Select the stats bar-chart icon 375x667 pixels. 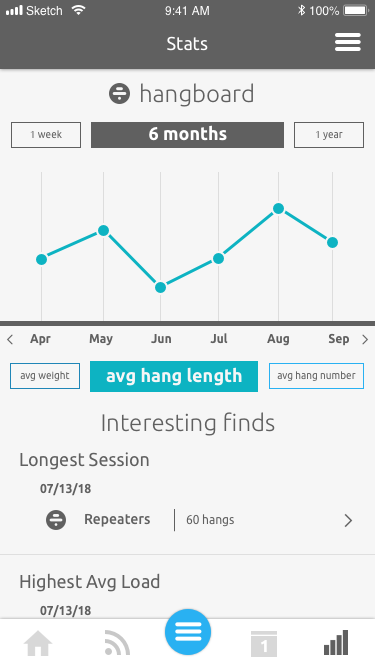pyautogui.click(x=336, y=643)
